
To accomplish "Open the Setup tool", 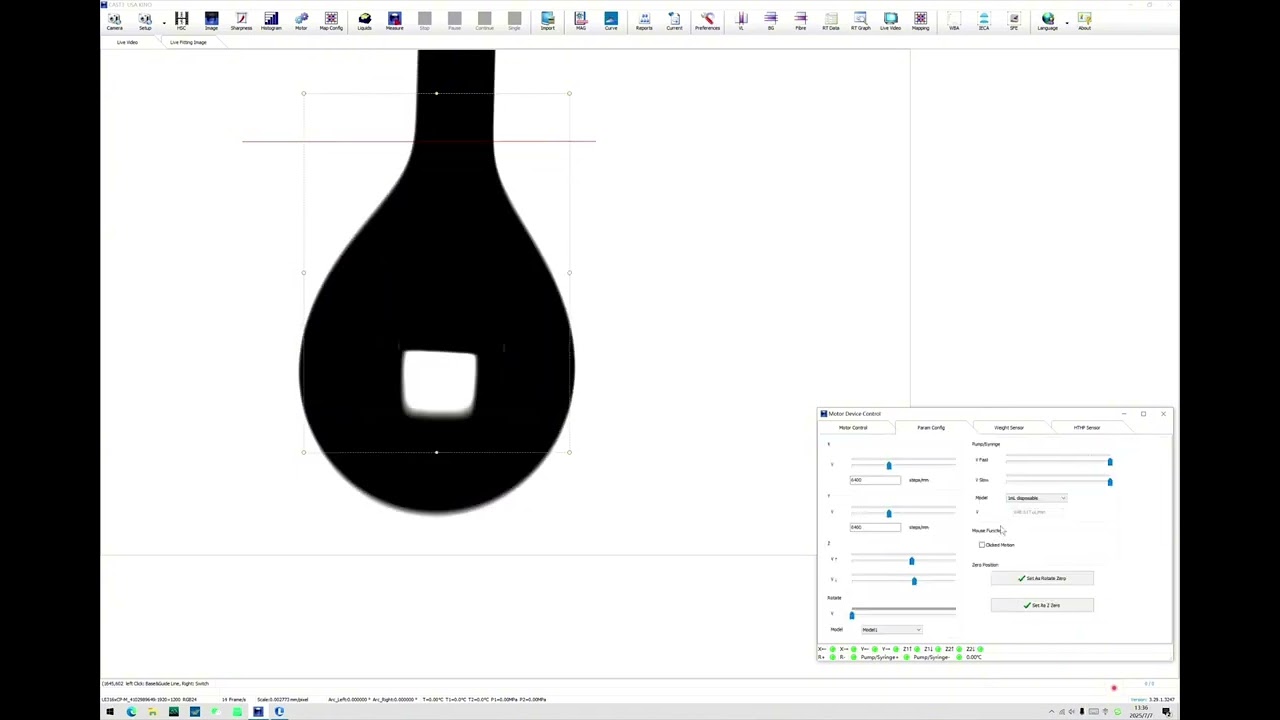I will click(145, 20).
